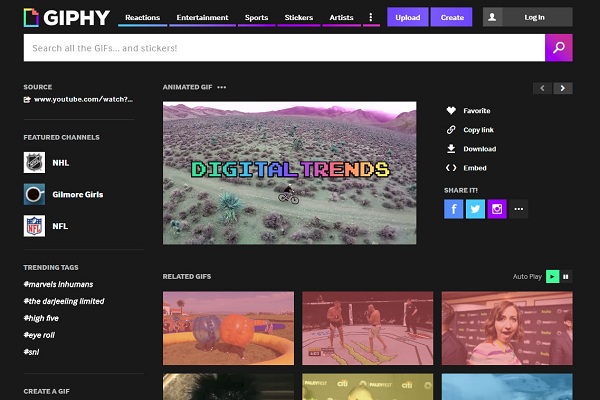Click the NFL shield logo
The width and height of the screenshot is (600, 400).
pos(34,226)
